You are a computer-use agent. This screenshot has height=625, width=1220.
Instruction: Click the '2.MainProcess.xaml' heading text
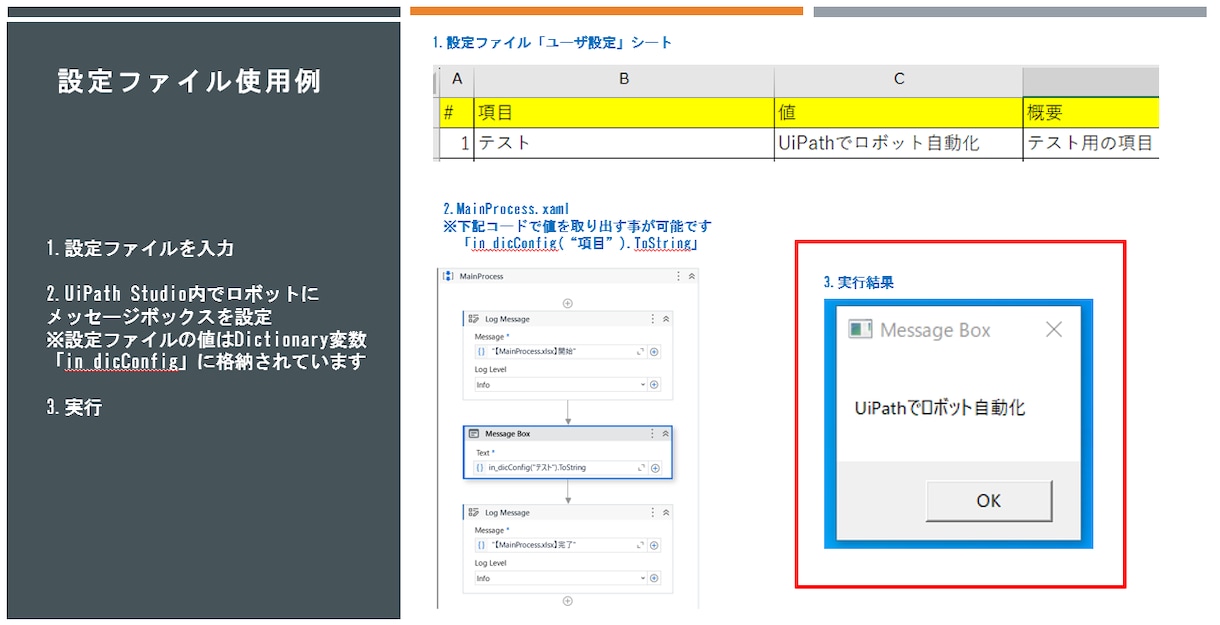pos(506,209)
